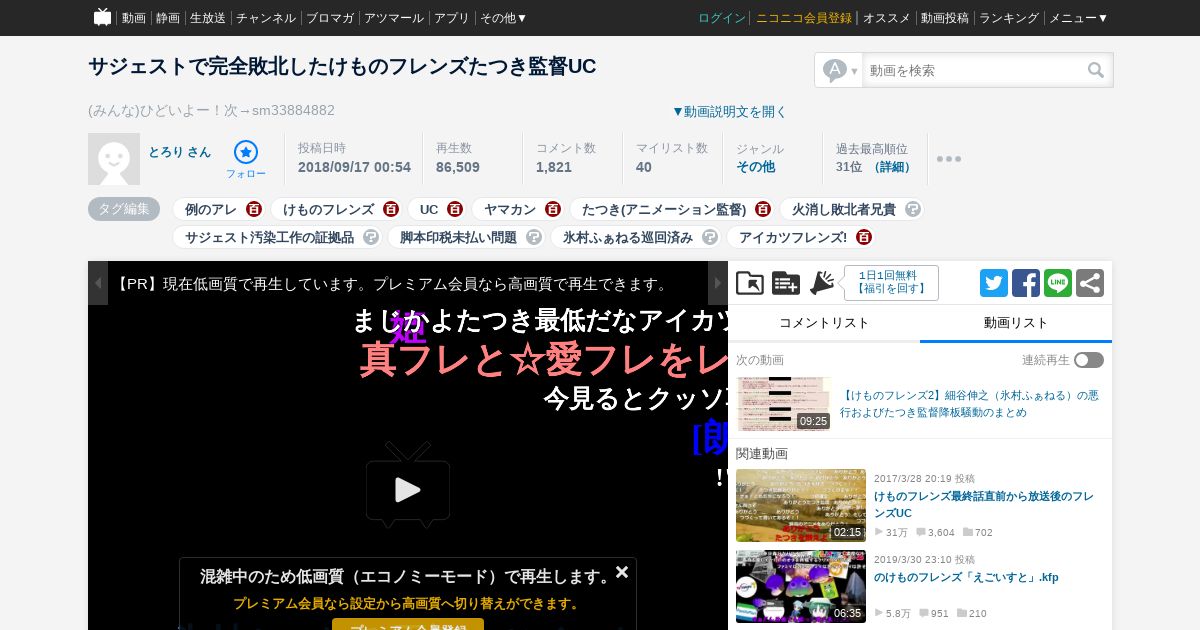
Task: Open the dictionary icon for UC tag
Action: pyautogui.click(x=455, y=209)
